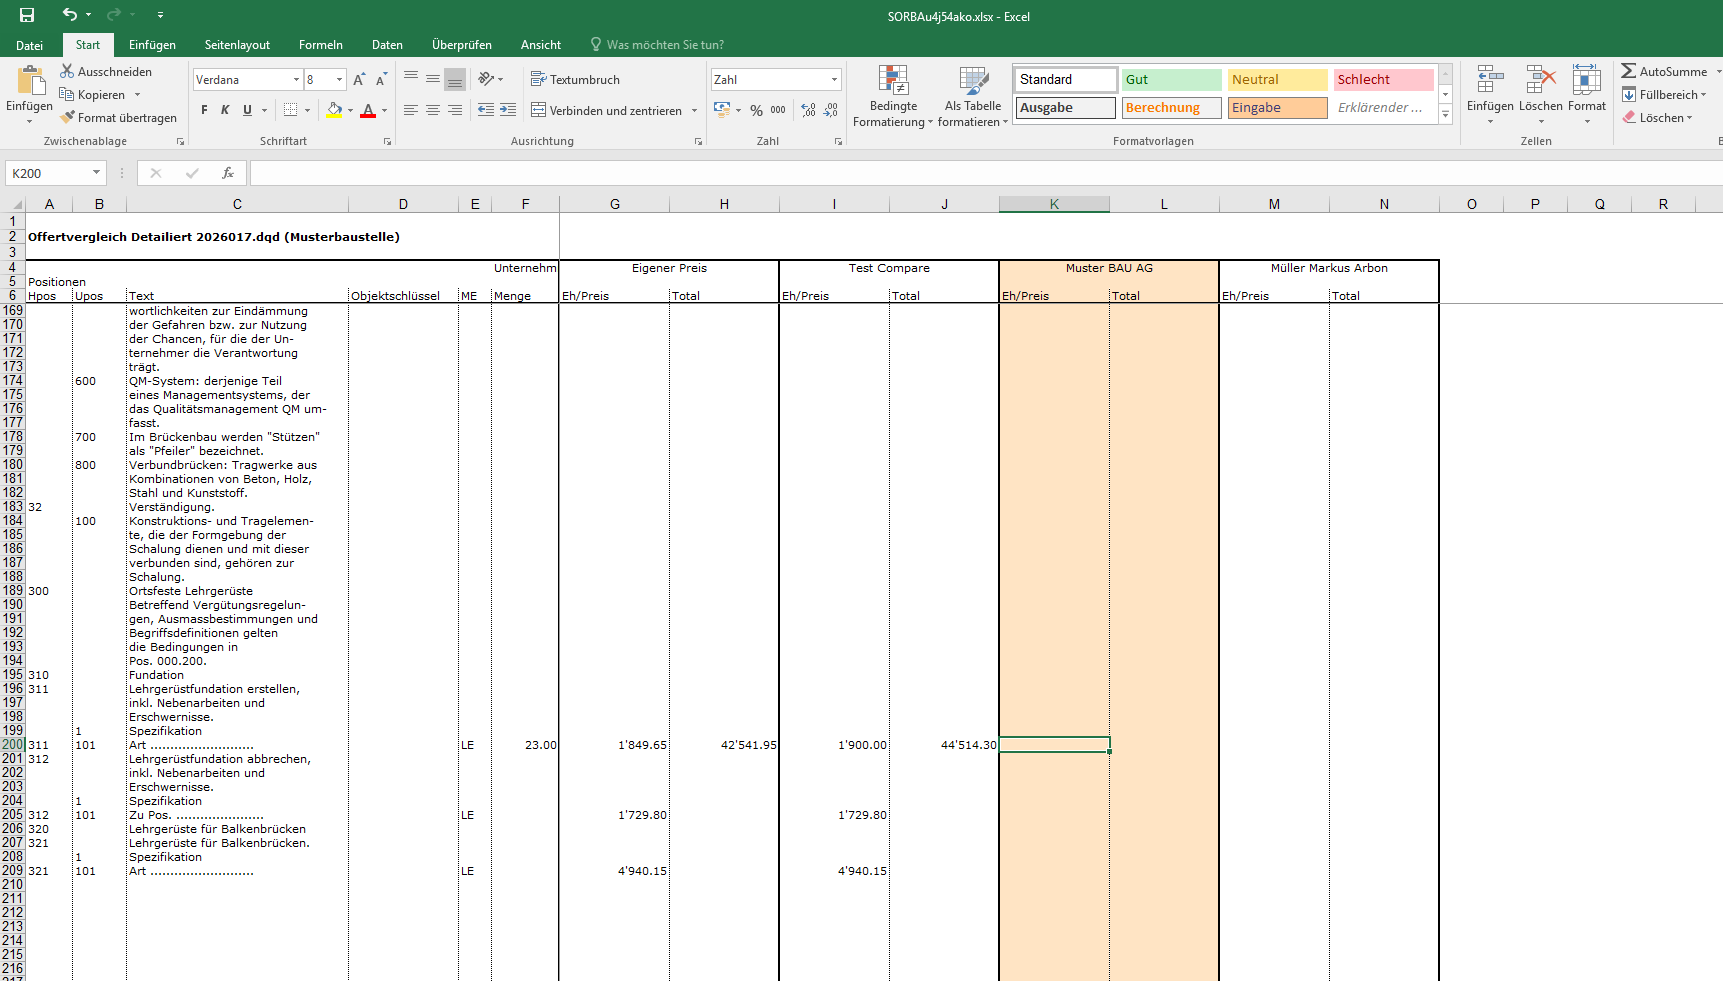
Task: Open Bedingte Formatierung menu
Action: tap(893, 96)
